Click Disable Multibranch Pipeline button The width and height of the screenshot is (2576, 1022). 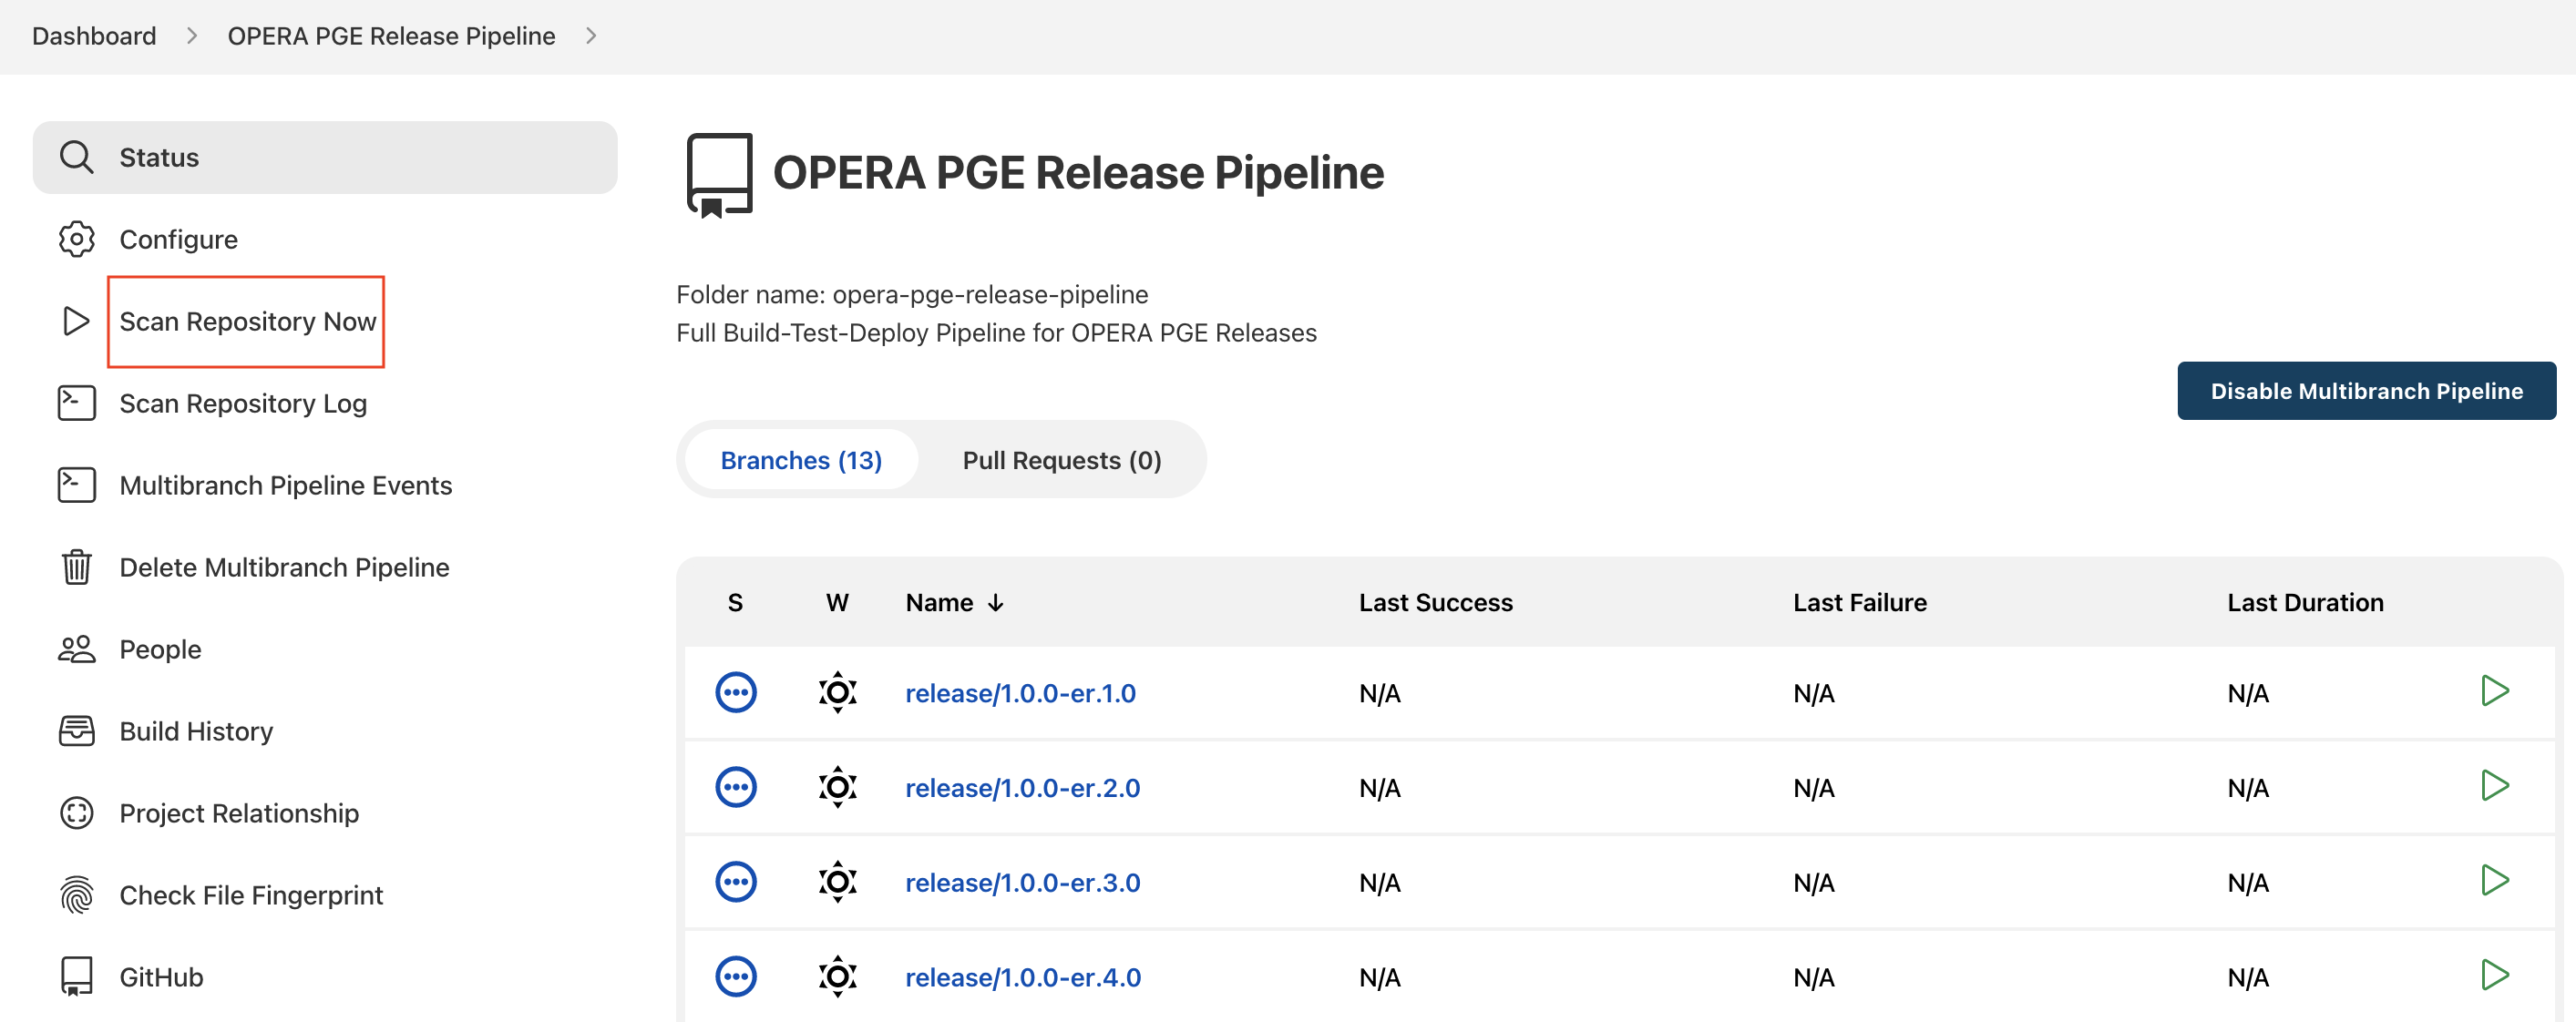[2366, 390]
